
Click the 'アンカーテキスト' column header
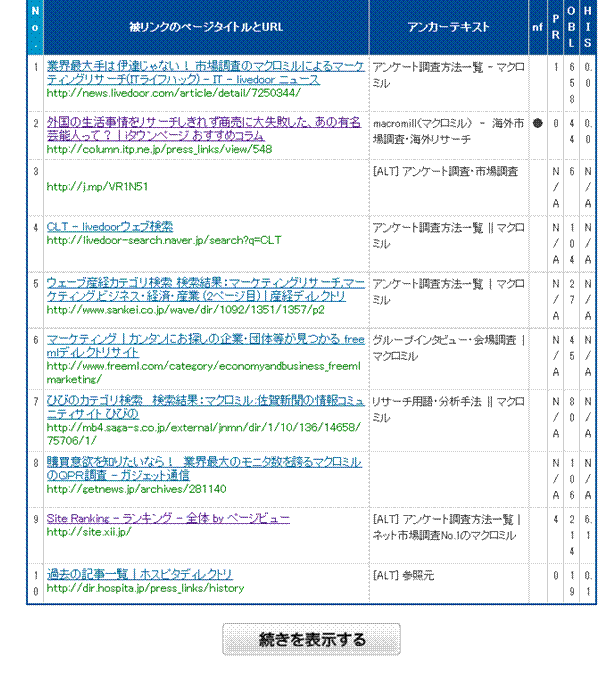pos(448,27)
